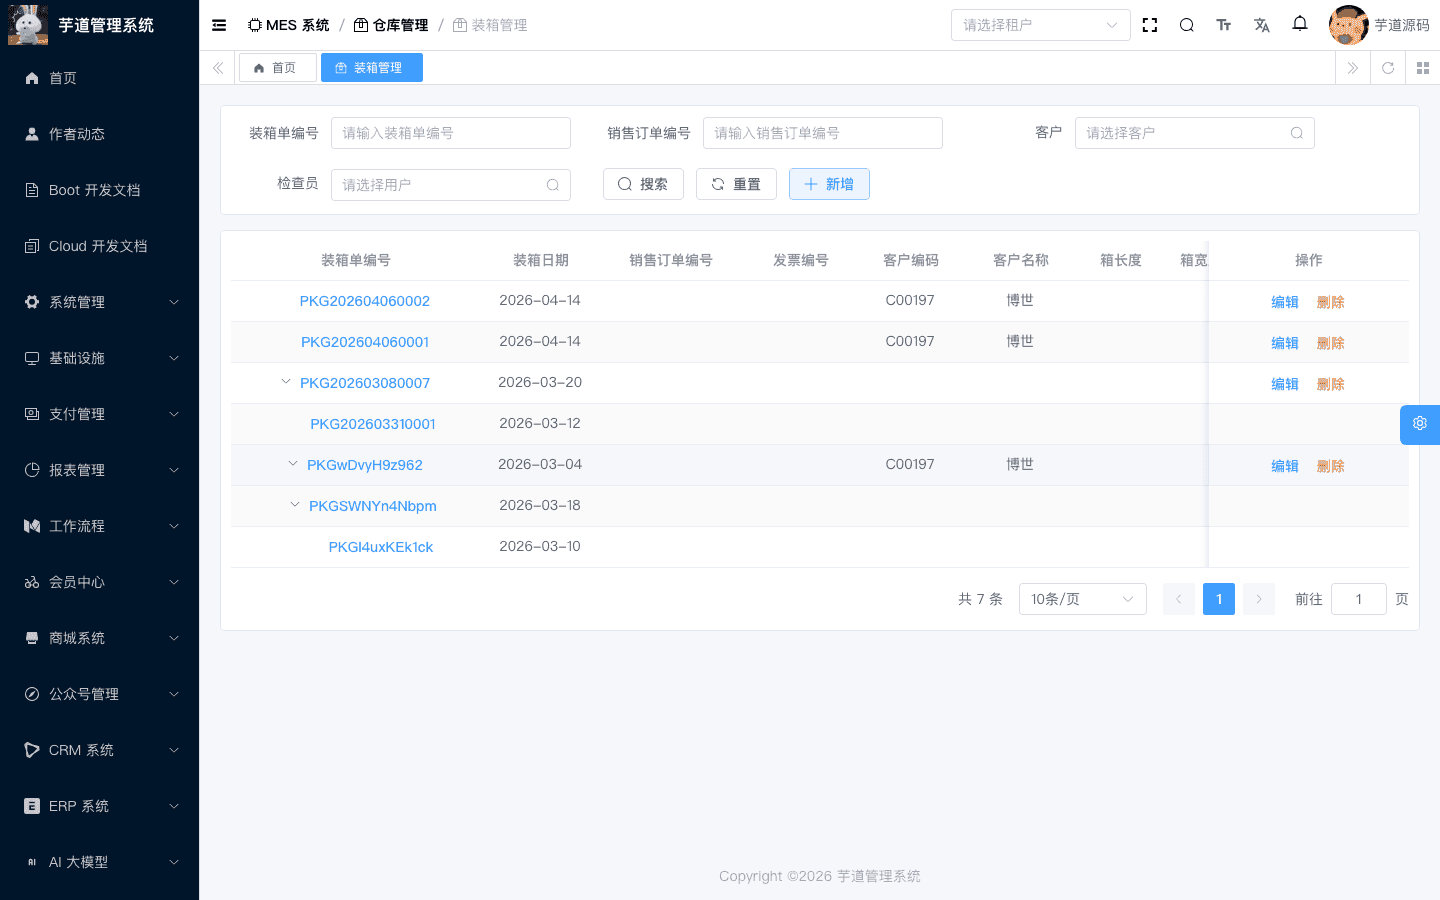Open the 10条/页 page size dropdown
Screen dimensions: 1440x900
pyautogui.click(x=1082, y=598)
